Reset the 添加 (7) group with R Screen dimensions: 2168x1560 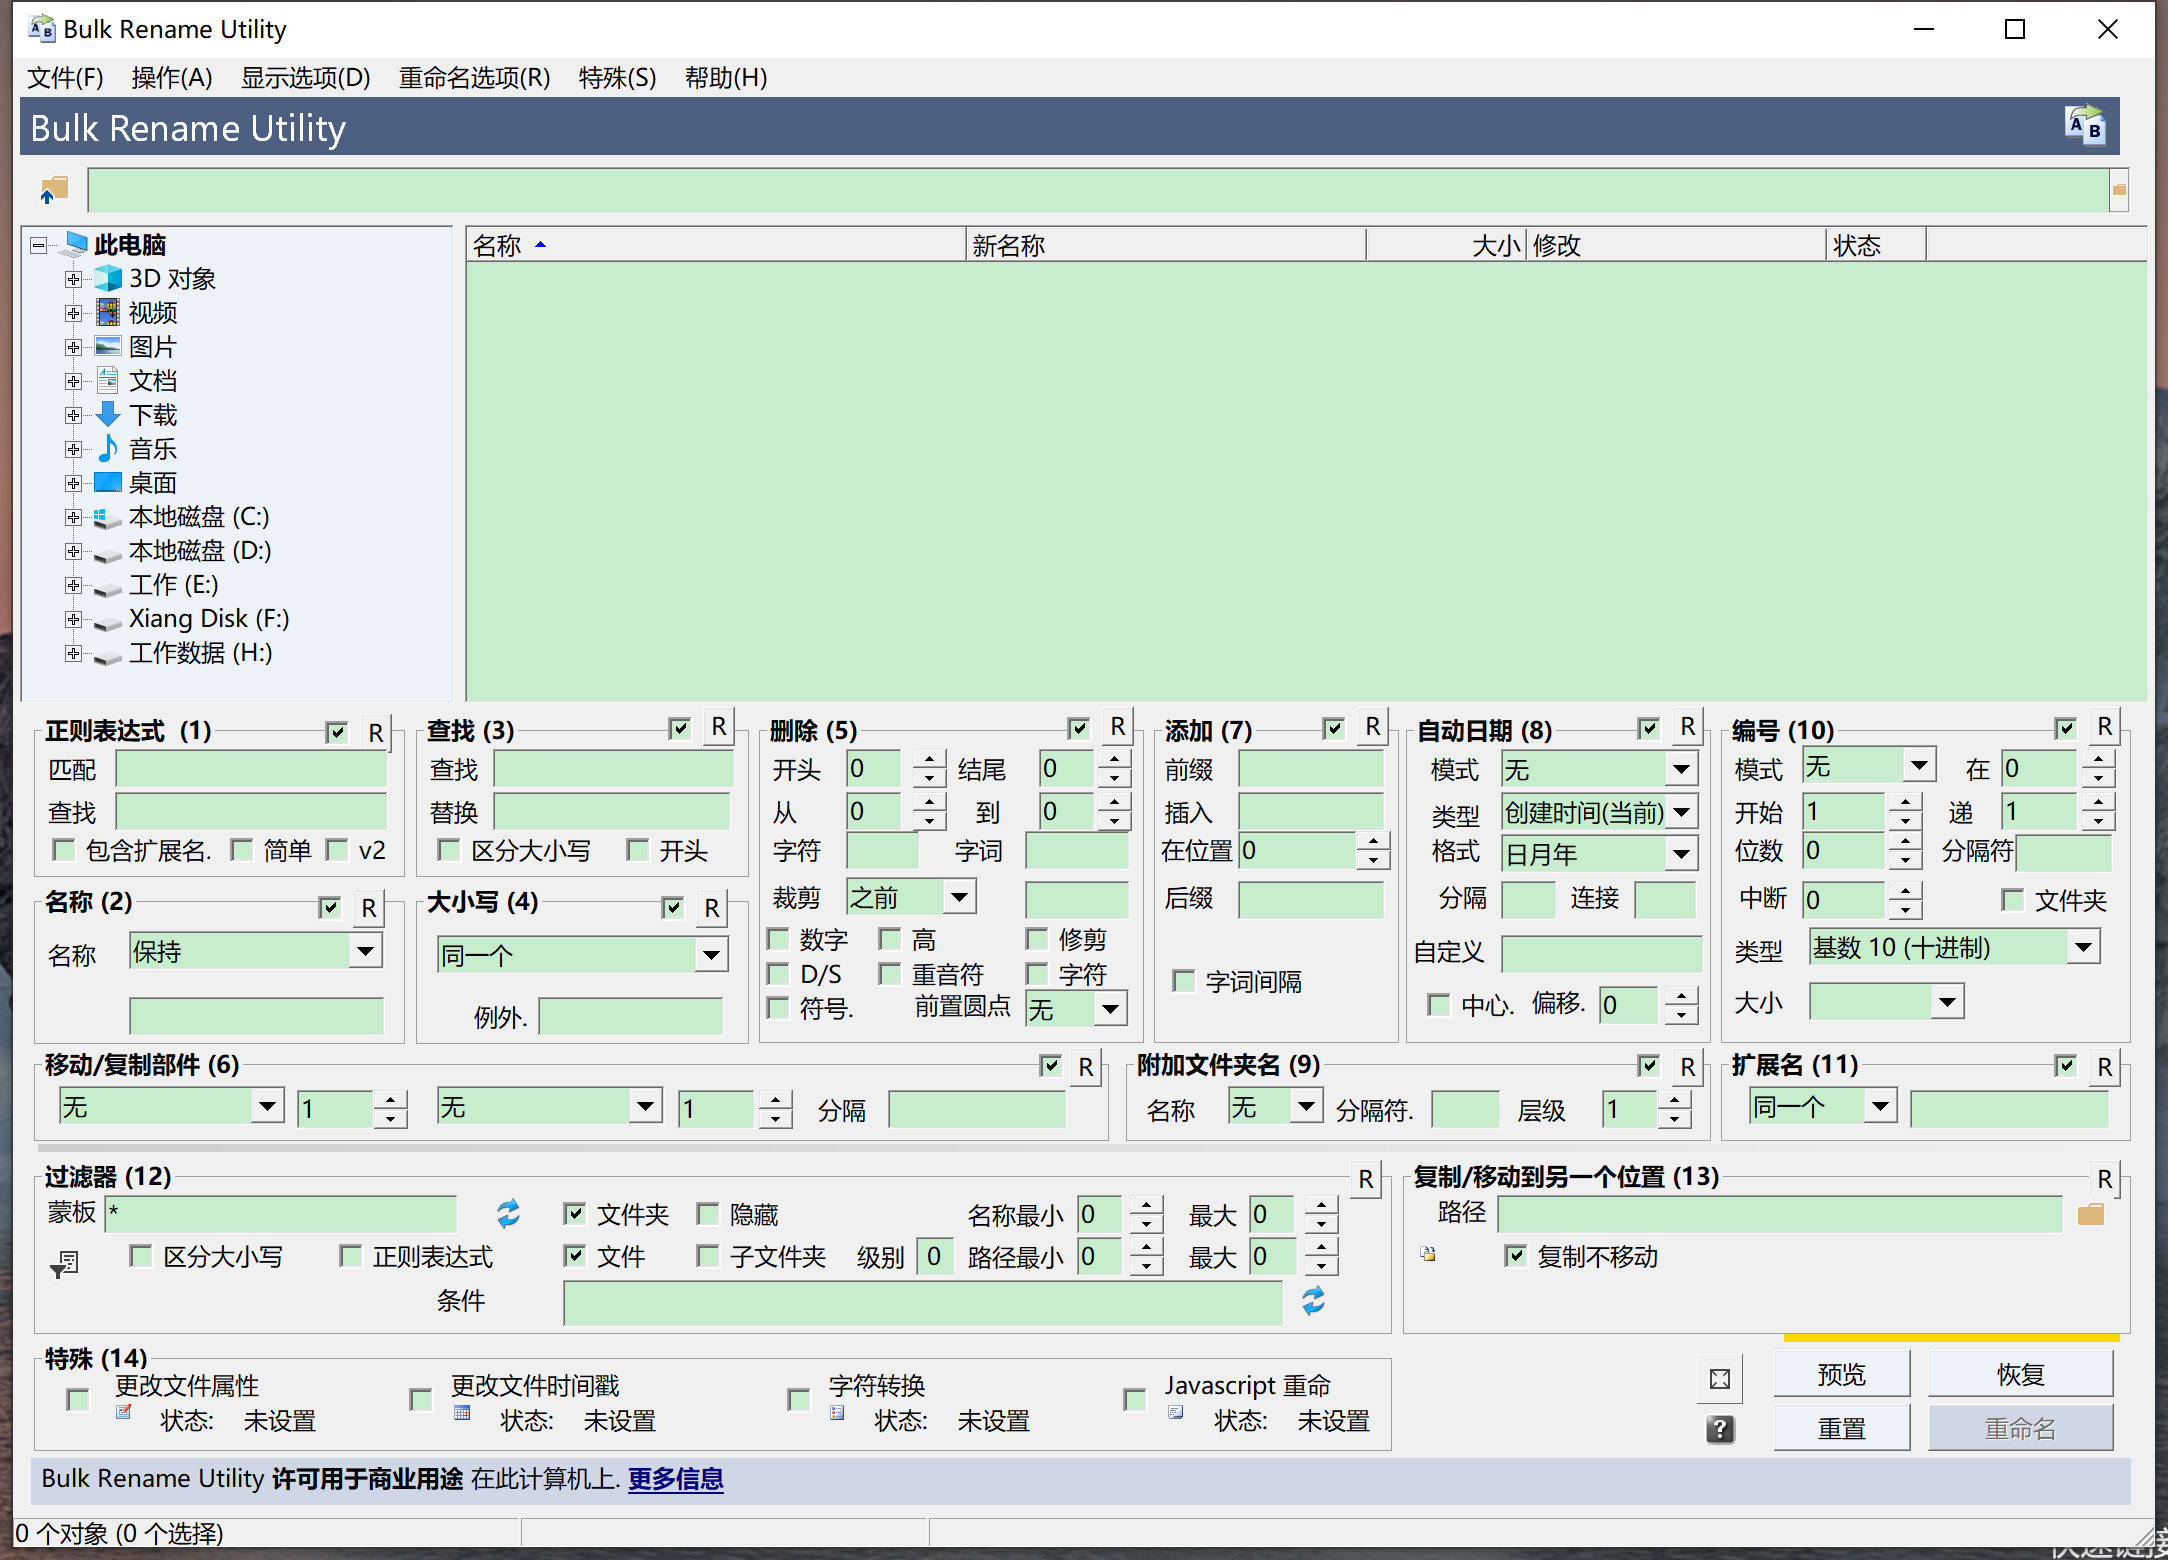(1372, 728)
